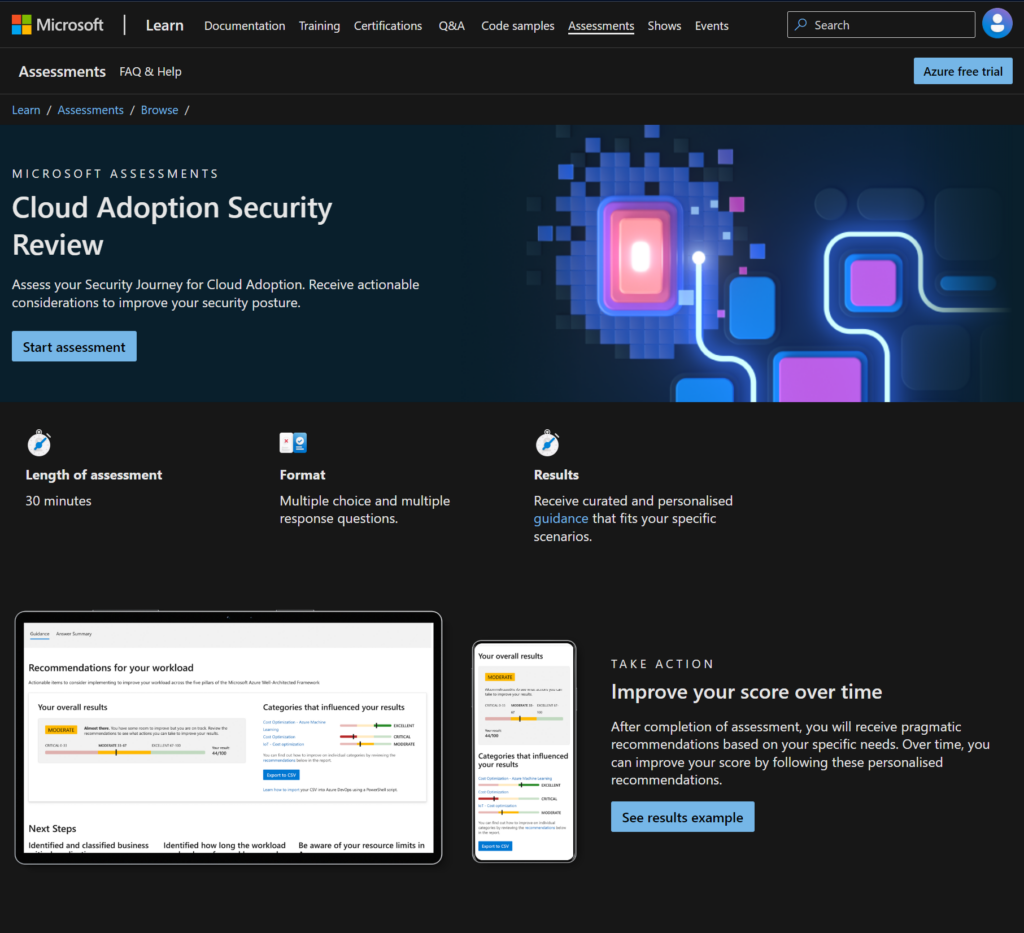Click the Format checklist icon
This screenshot has width=1024, height=933.
click(x=293, y=442)
